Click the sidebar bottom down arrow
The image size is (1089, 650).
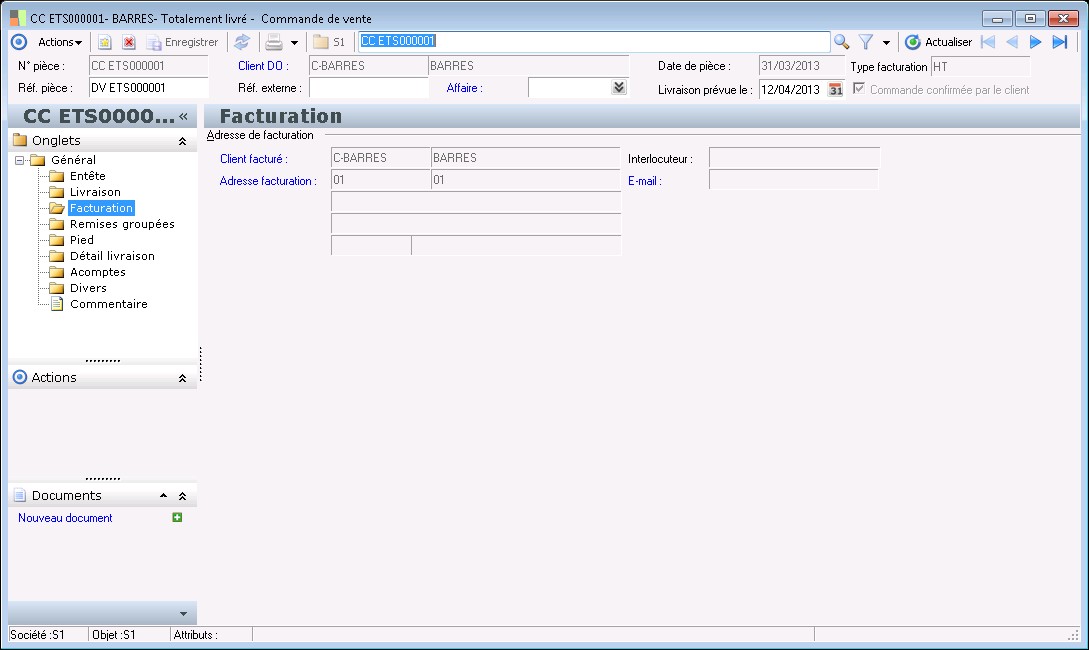pos(183,614)
